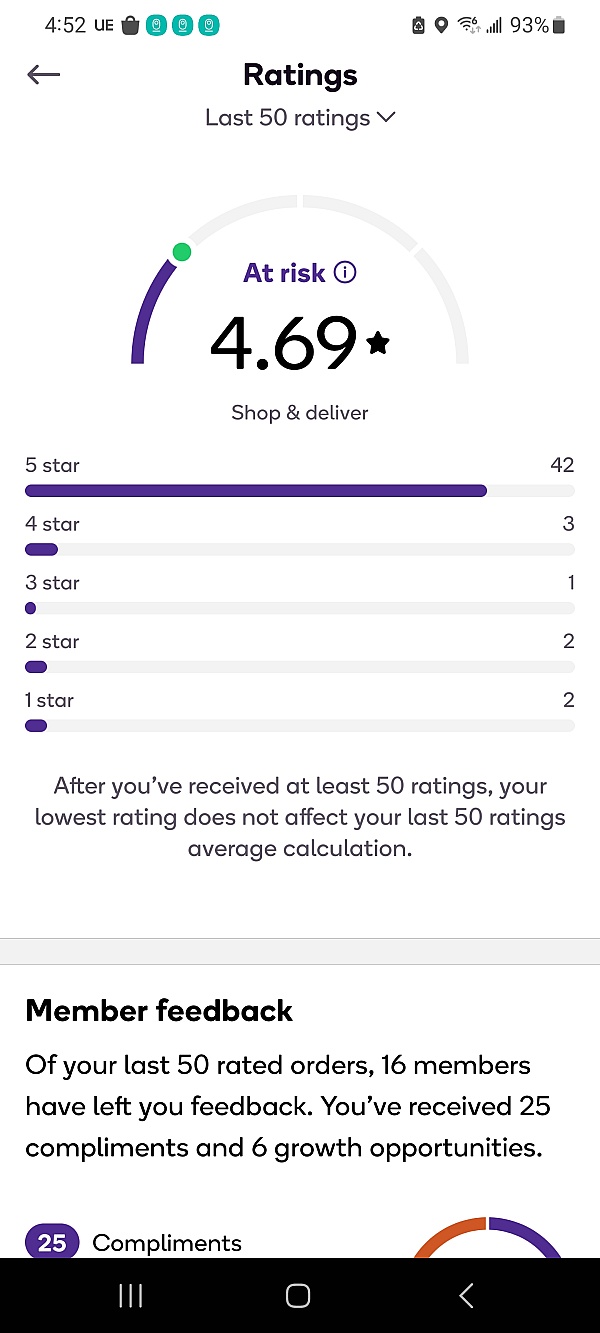
Task: Tap the Android home button
Action: tap(298, 1296)
